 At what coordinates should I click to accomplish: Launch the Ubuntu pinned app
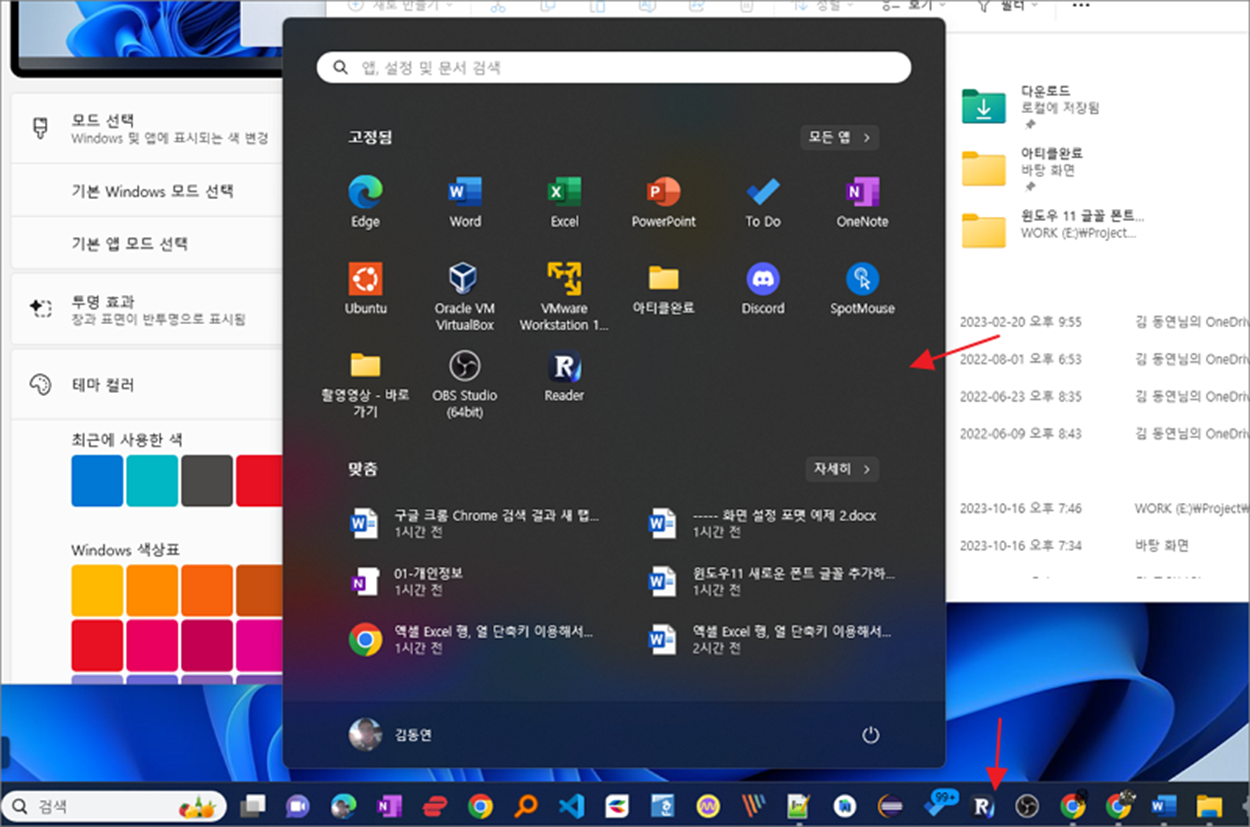pos(365,288)
